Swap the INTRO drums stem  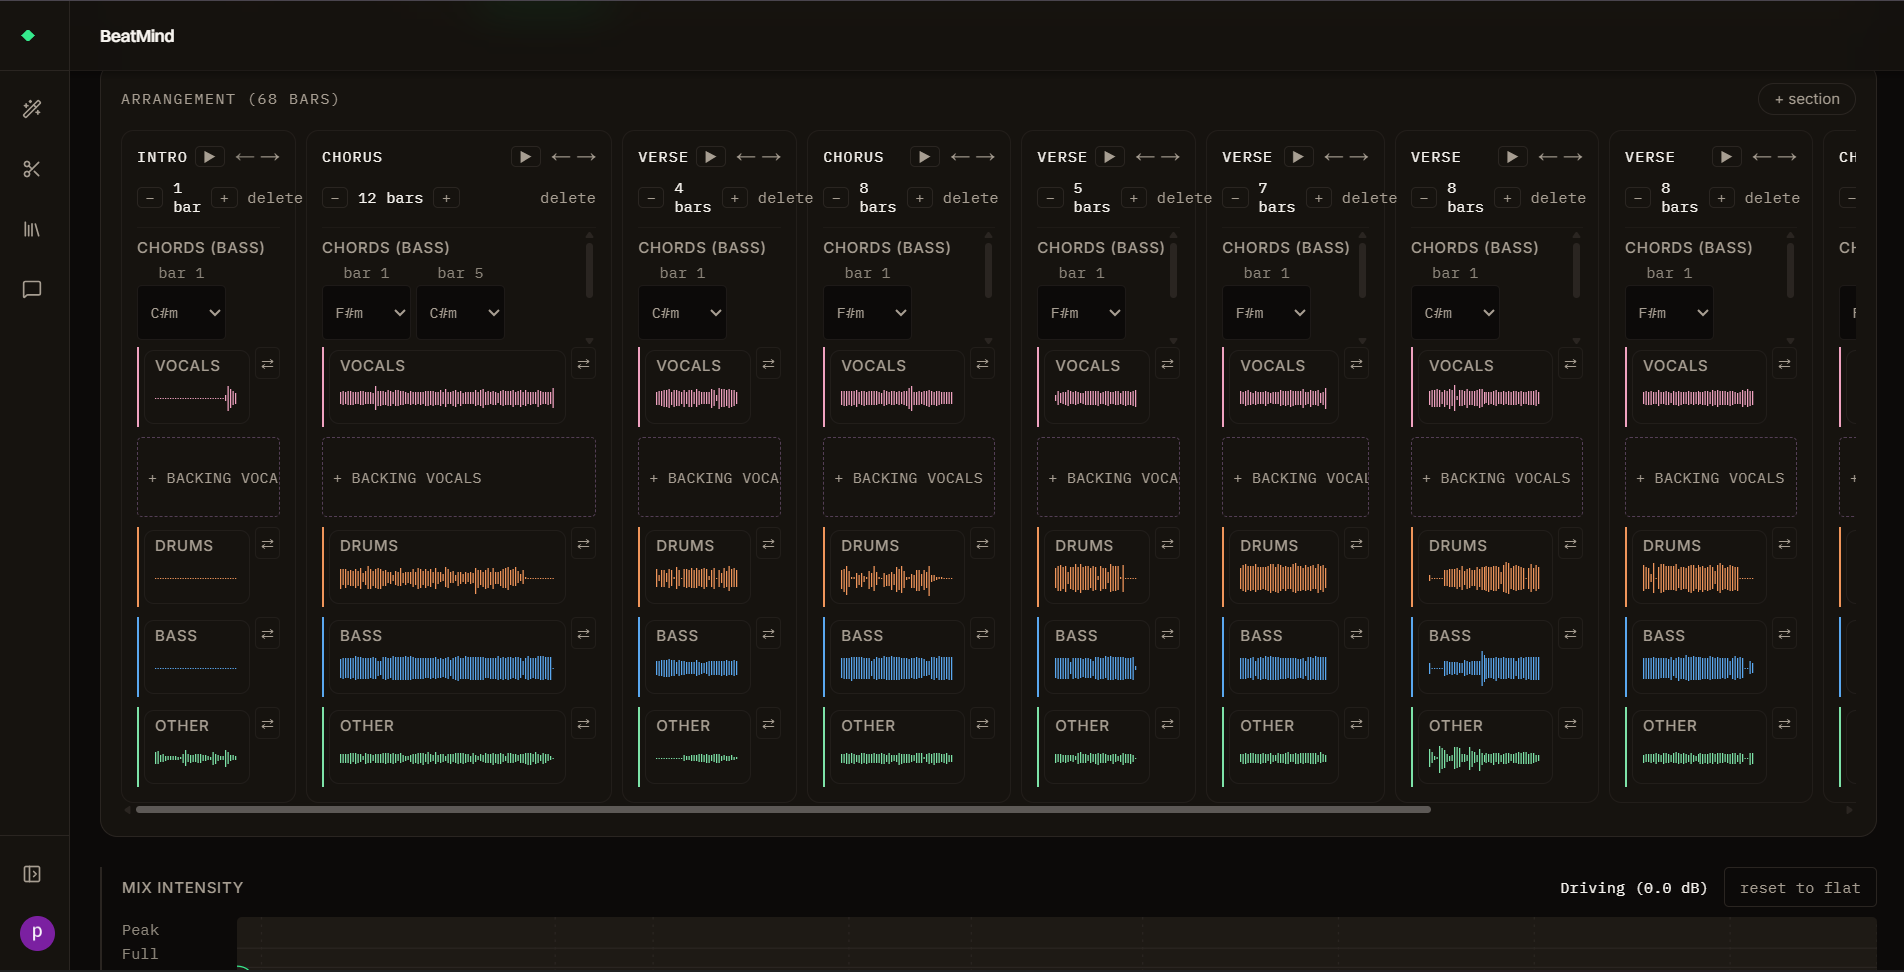[267, 544]
